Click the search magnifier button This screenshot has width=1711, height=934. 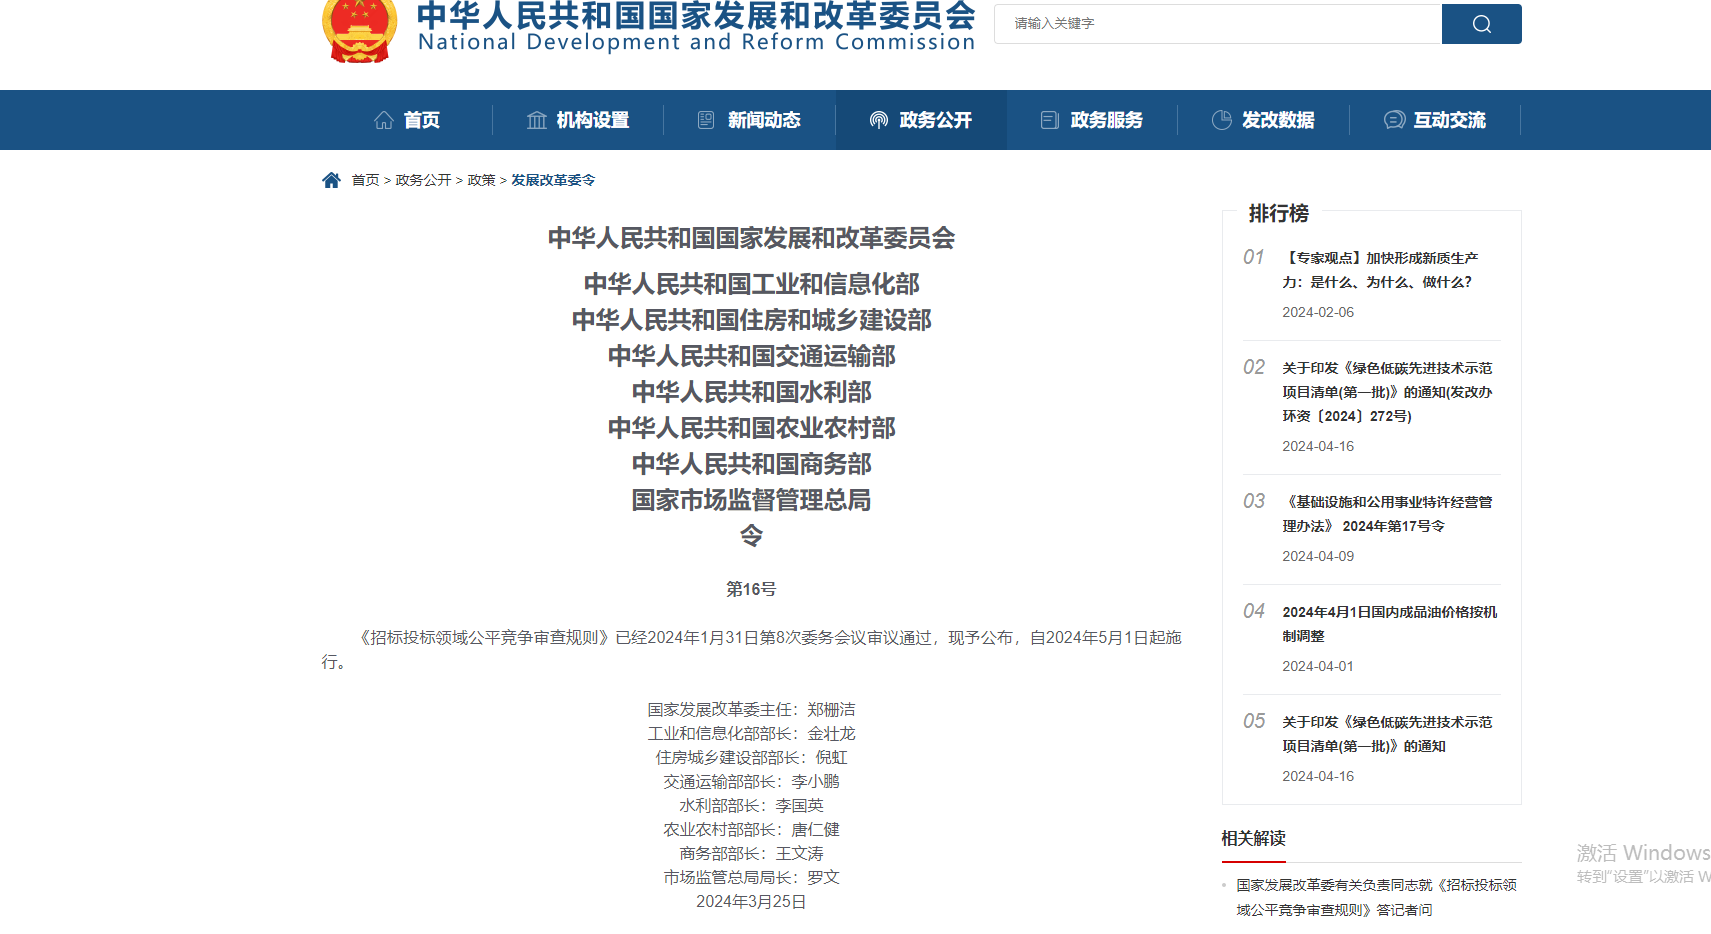tap(1481, 24)
